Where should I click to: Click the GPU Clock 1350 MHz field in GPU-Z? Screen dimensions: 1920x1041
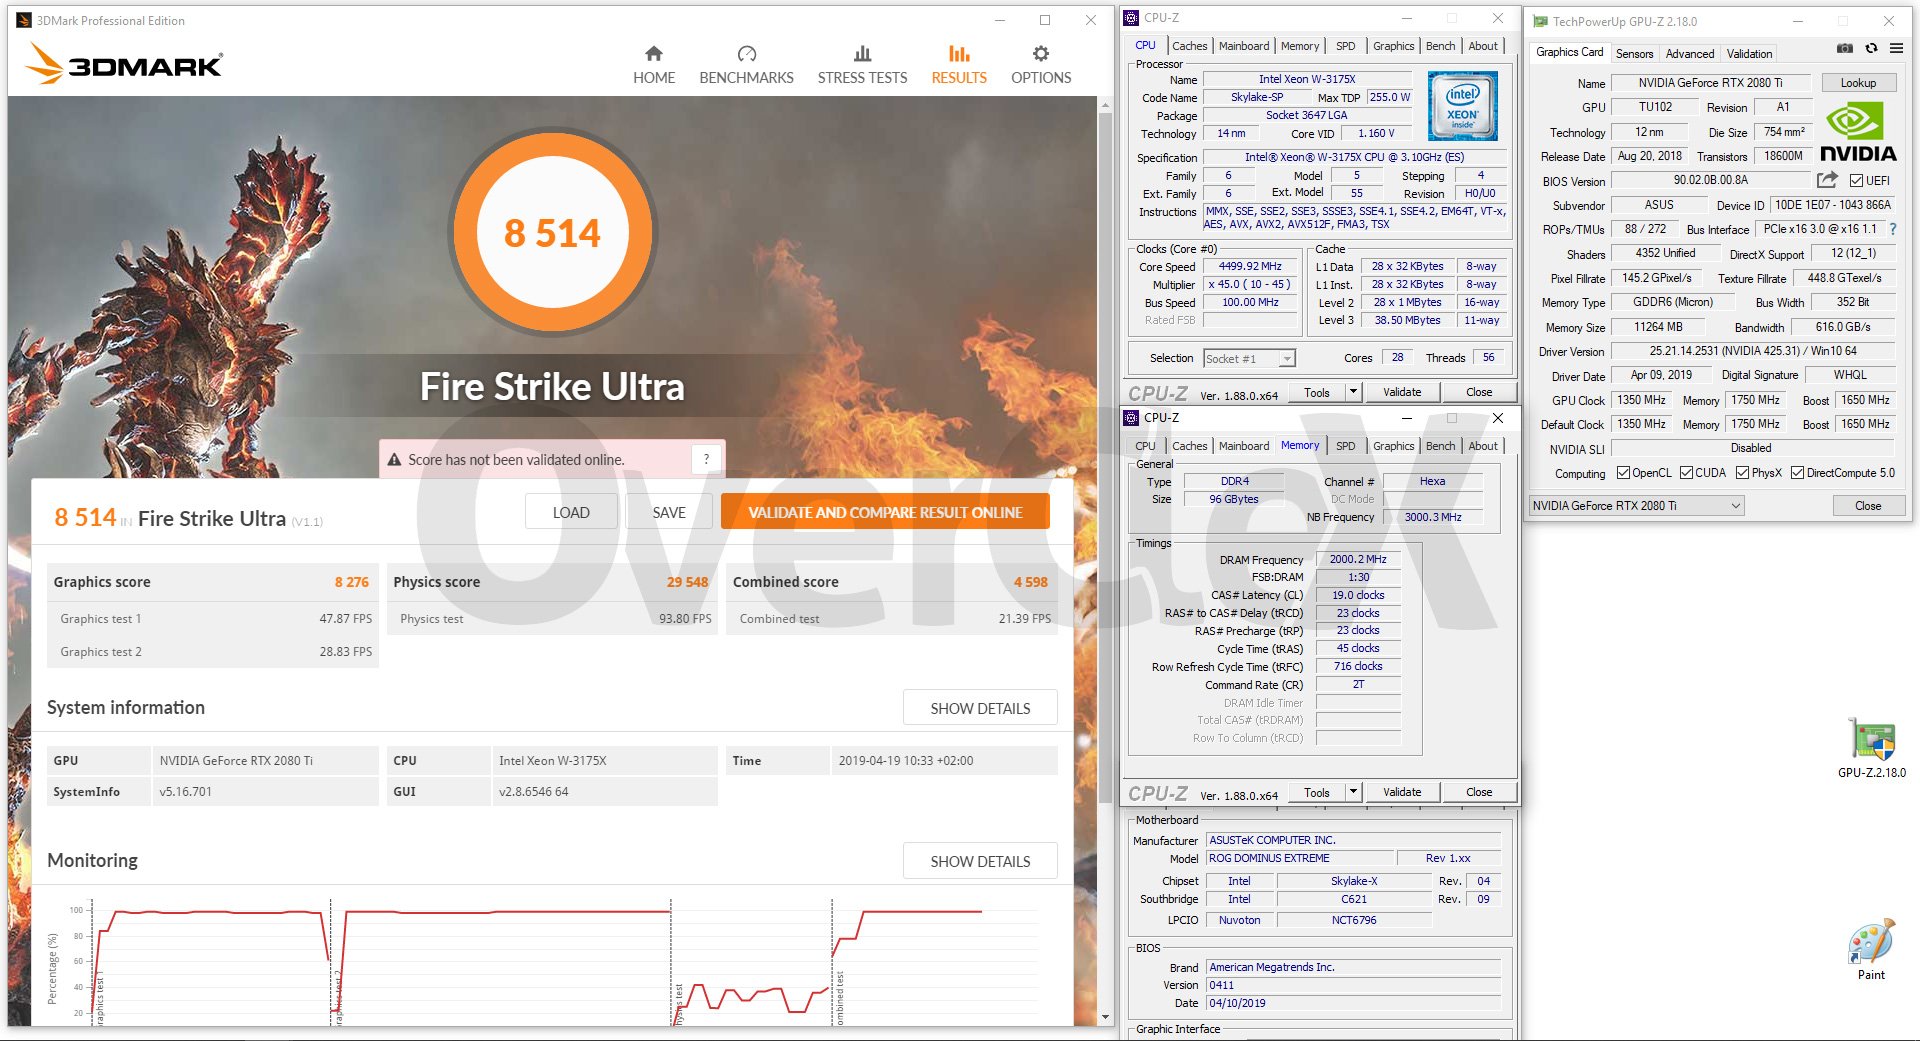1641,400
